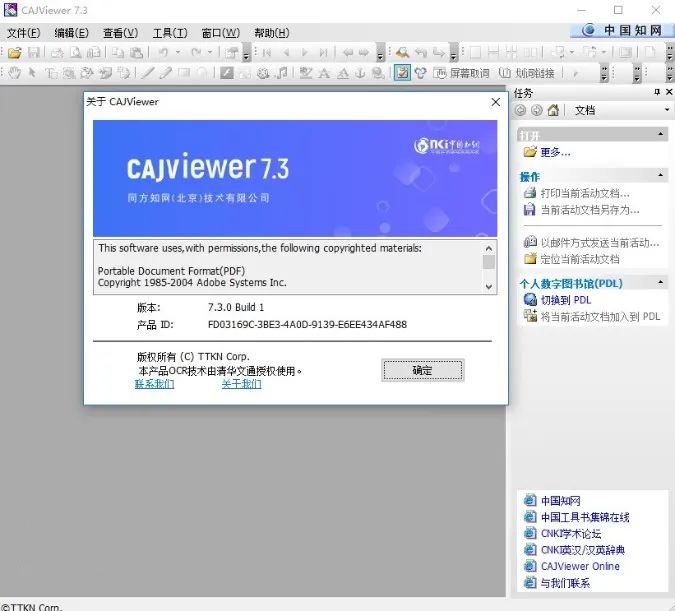Select the straight line annotation tool
Screen dimensions: 675x611
[x=148, y=73]
